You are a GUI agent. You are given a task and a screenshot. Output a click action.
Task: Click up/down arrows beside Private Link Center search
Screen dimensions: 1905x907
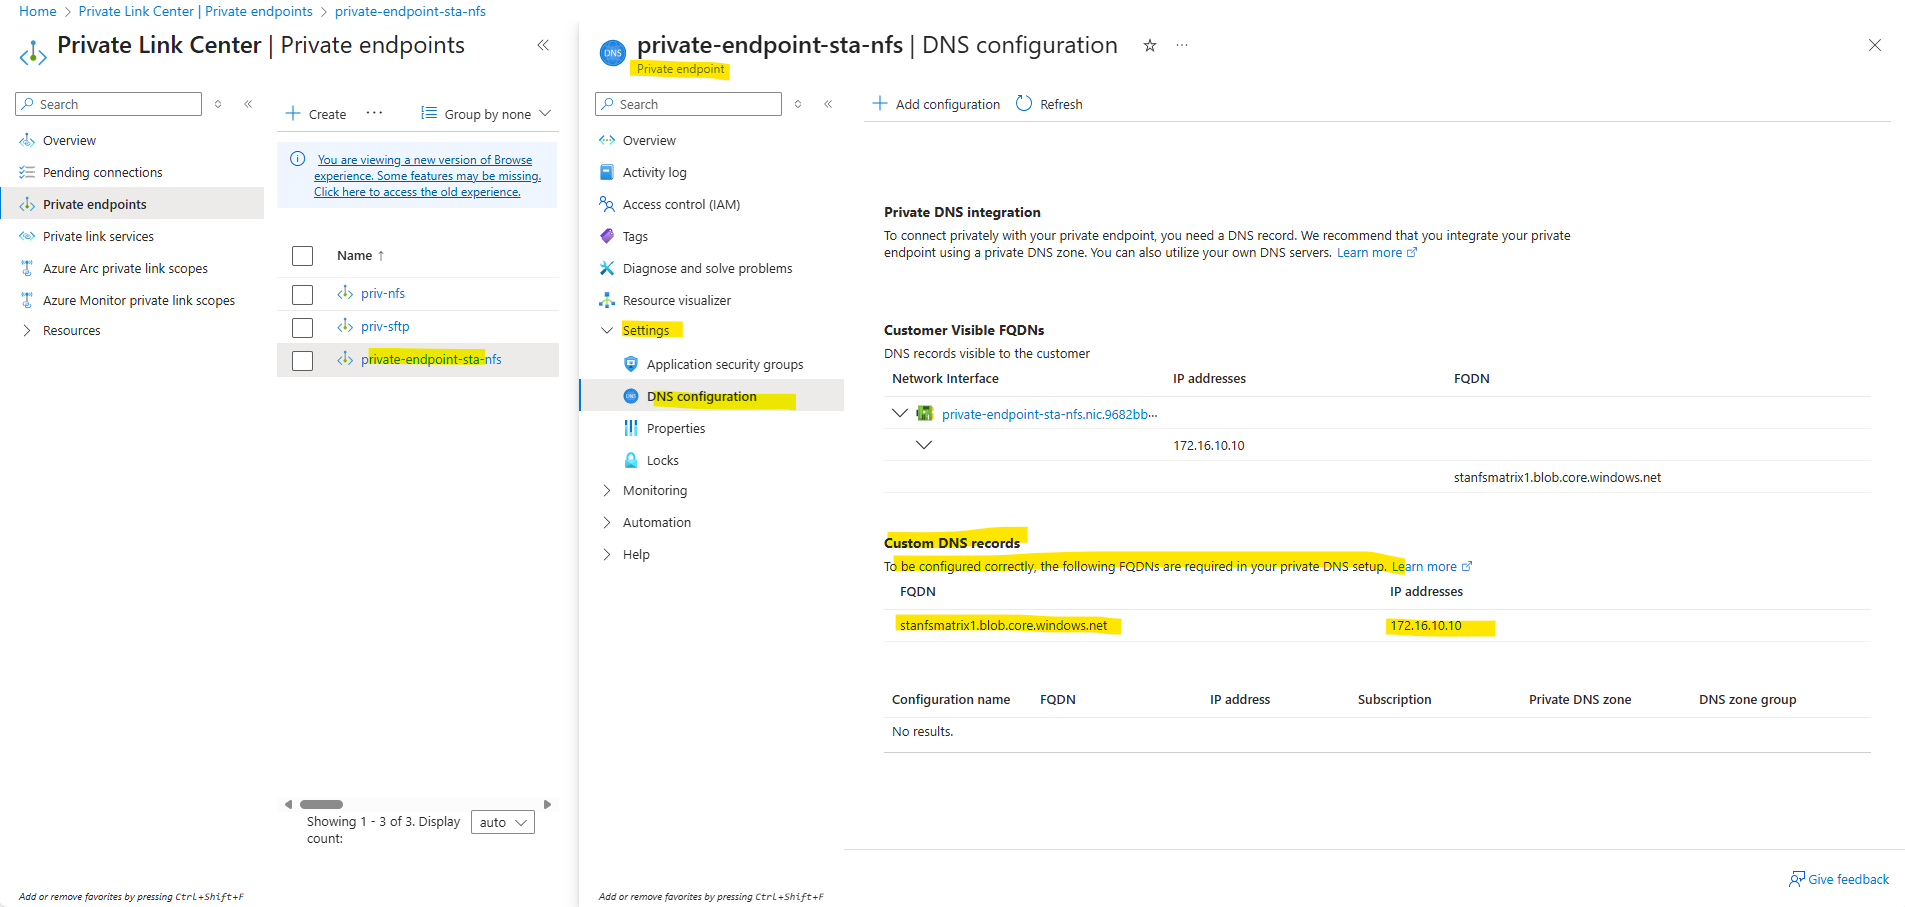coord(218,104)
